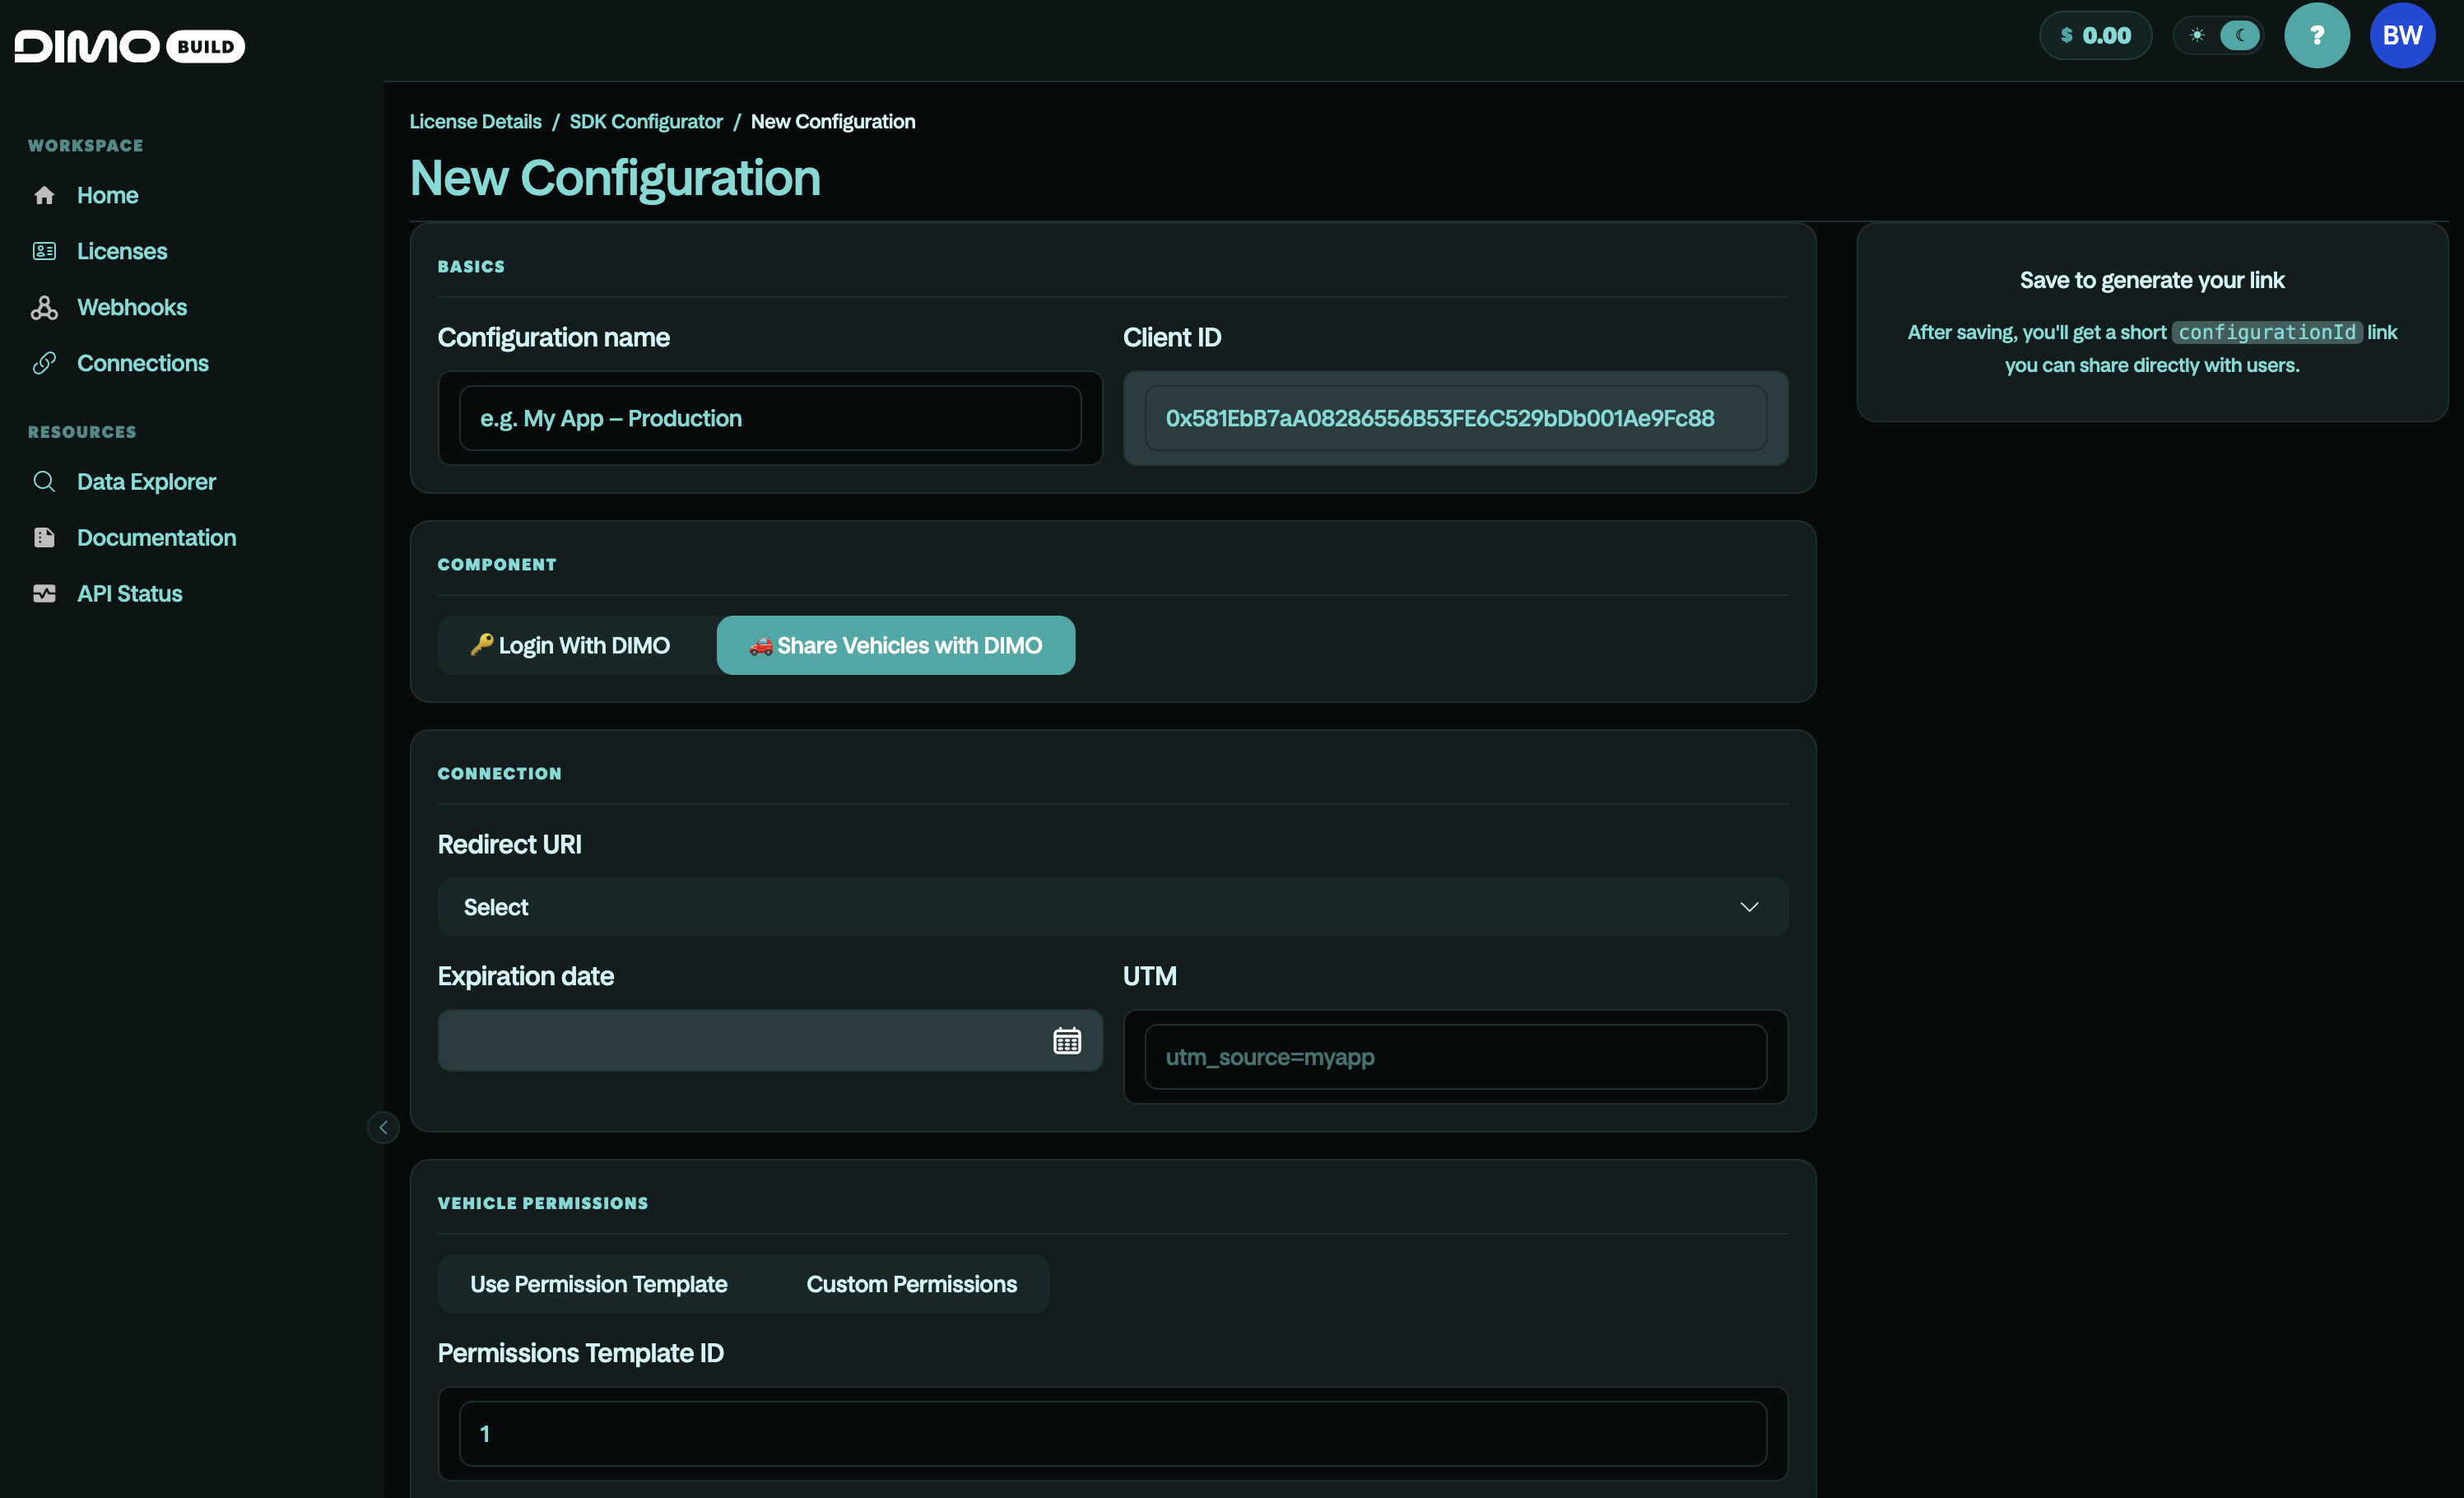2464x1498 pixels.
Task: Click the DIMO Build logo
Action: [129, 46]
